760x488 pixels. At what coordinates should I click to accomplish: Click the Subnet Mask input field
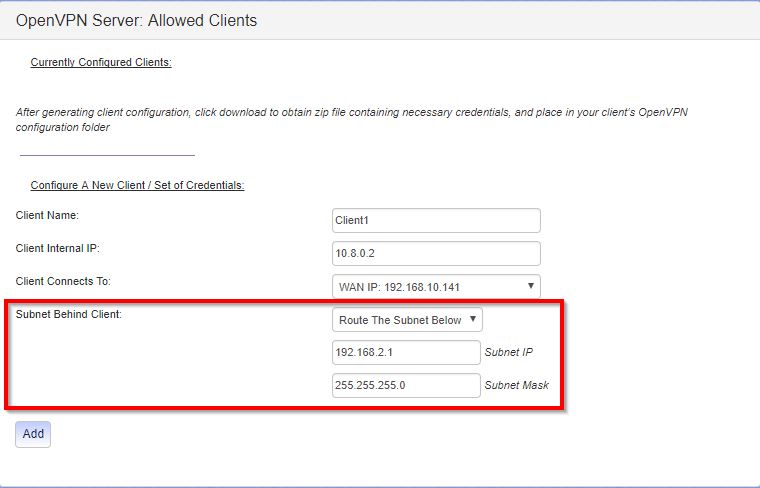(406, 385)
